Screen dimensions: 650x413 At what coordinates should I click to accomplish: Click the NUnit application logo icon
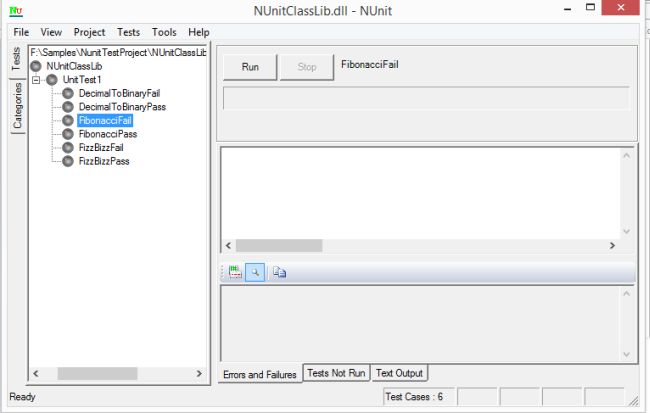click(16, 10)
